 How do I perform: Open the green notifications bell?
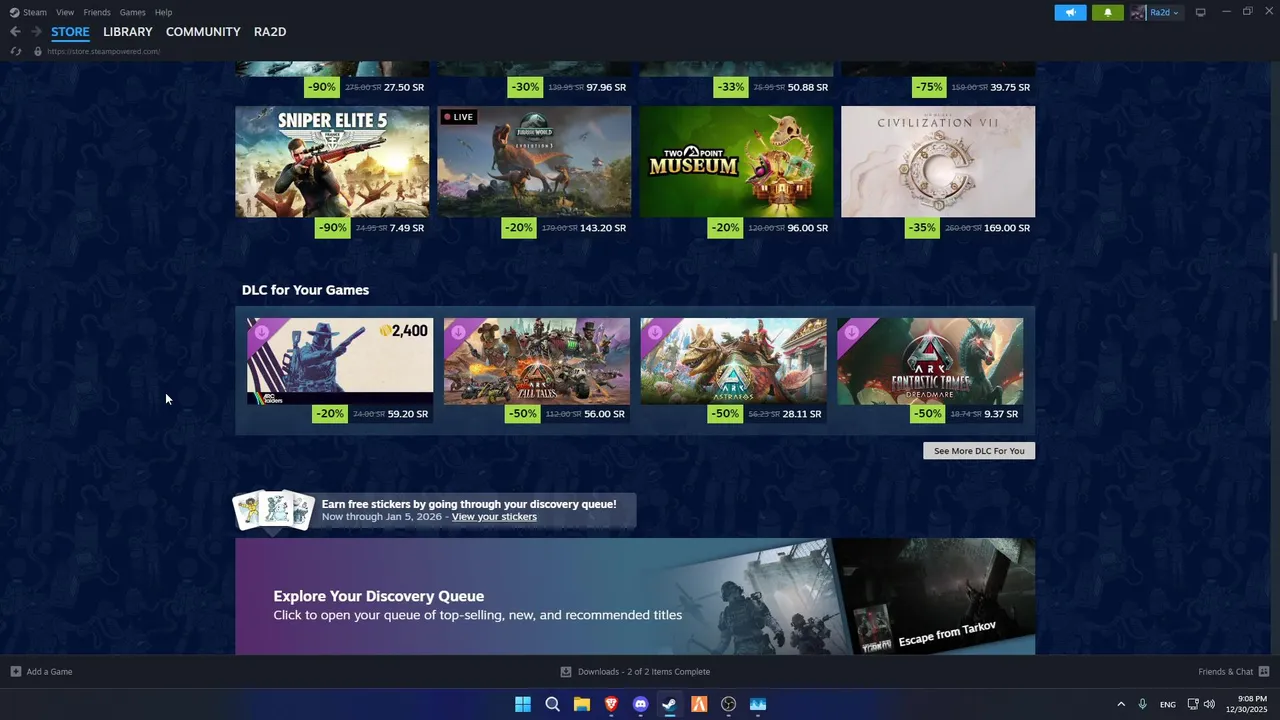point(1107,12)
